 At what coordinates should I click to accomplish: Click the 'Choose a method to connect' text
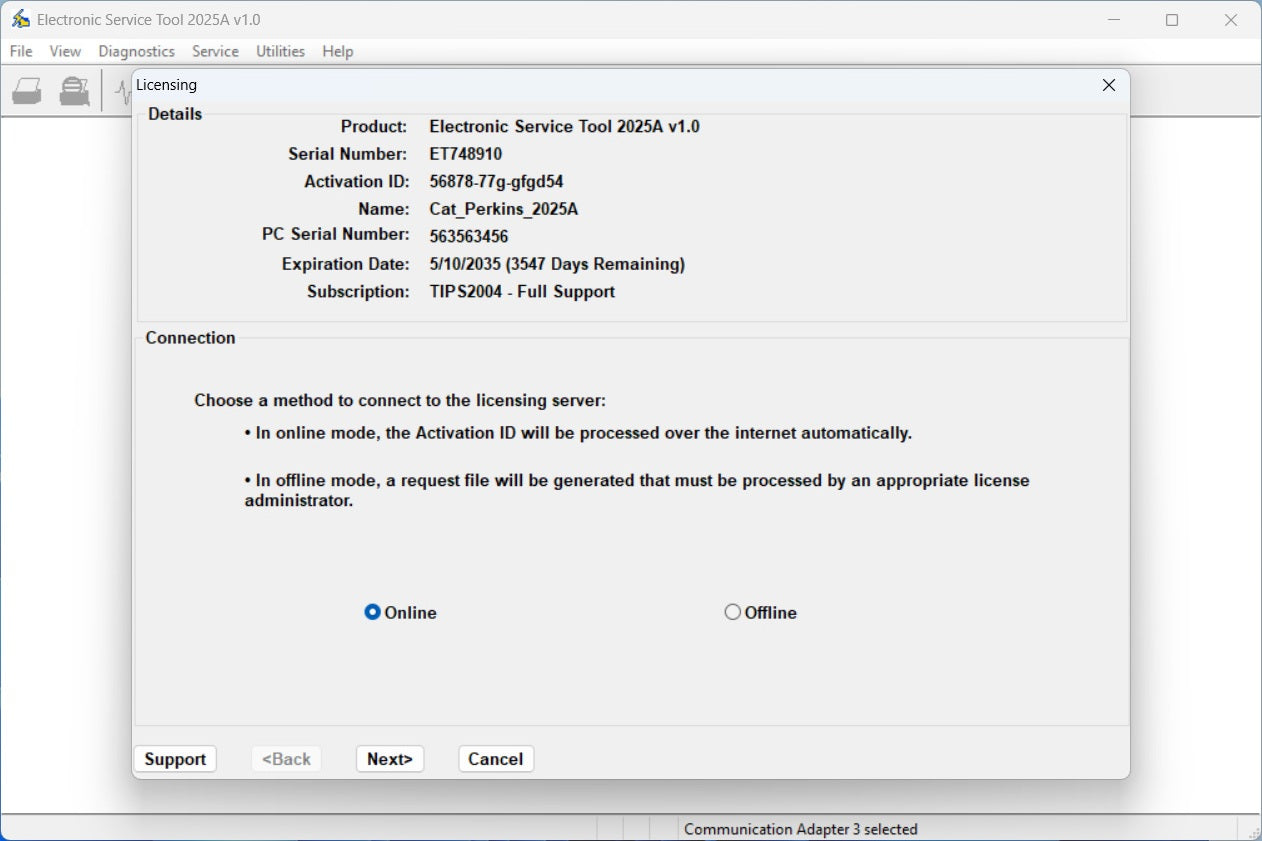(x=400, y=401)
